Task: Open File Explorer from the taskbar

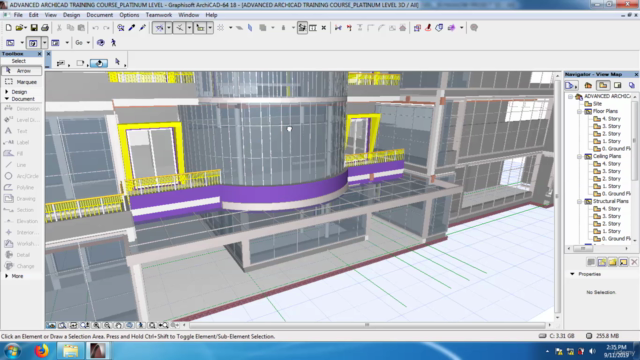Action: tap(70, 351)
